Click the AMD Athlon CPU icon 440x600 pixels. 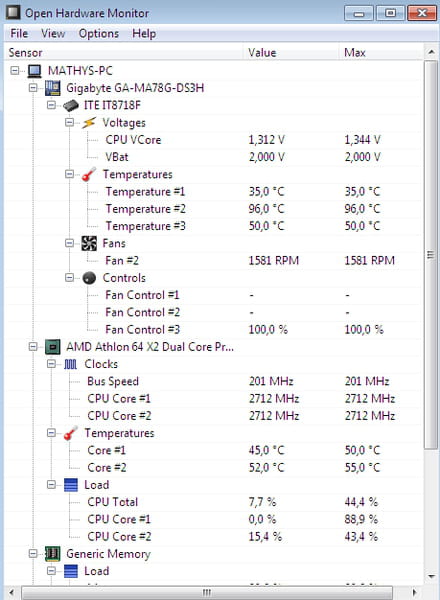52,347
